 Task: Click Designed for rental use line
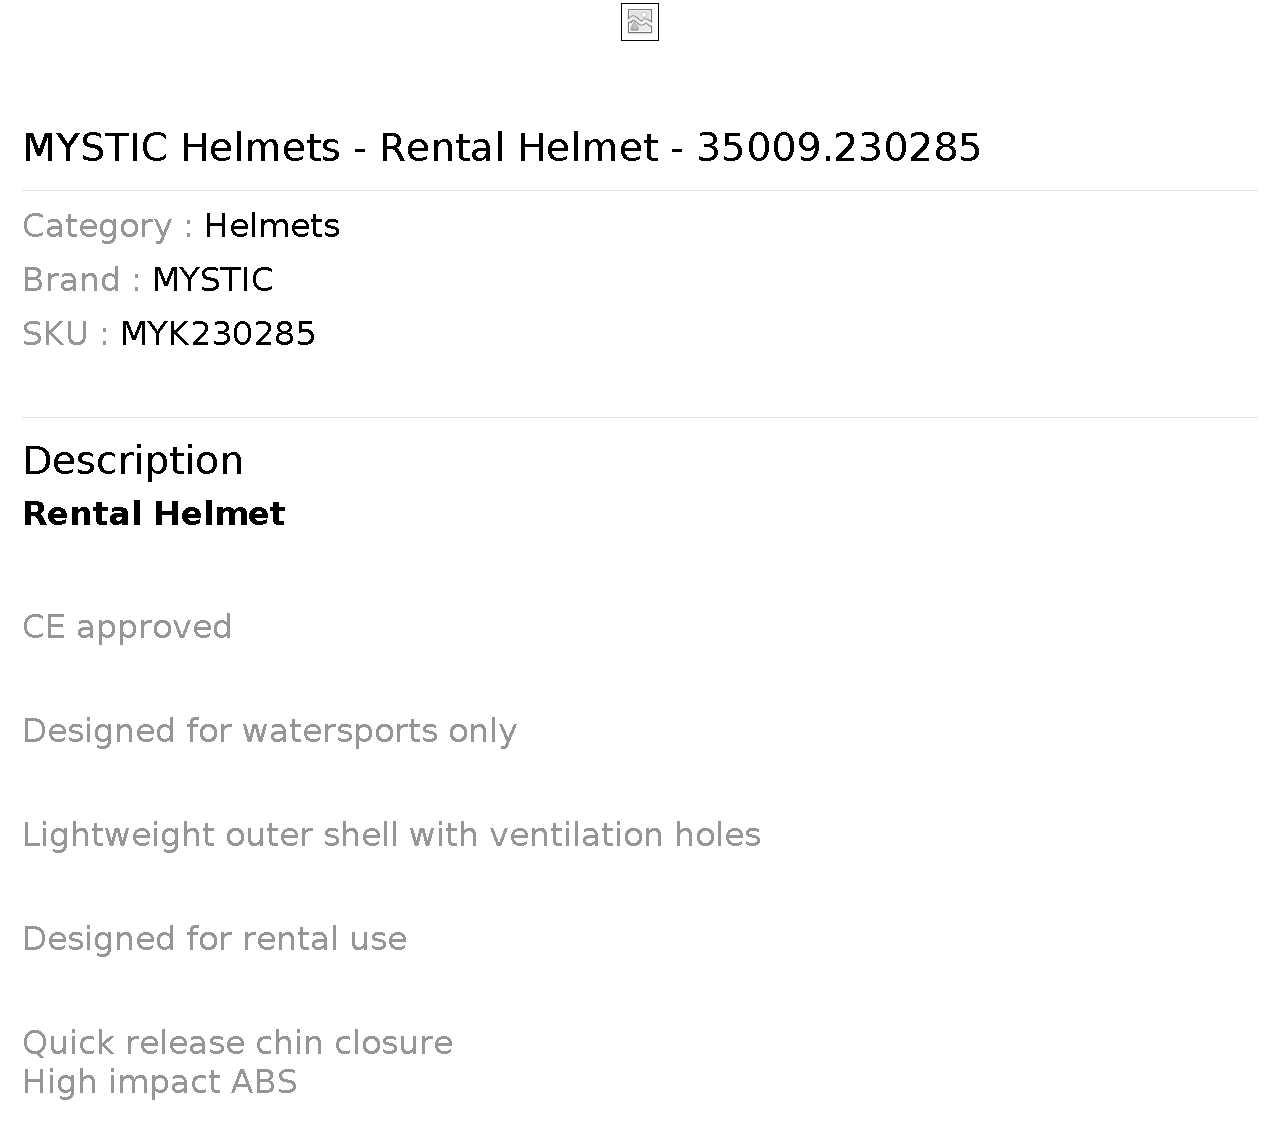coord(215,939)
